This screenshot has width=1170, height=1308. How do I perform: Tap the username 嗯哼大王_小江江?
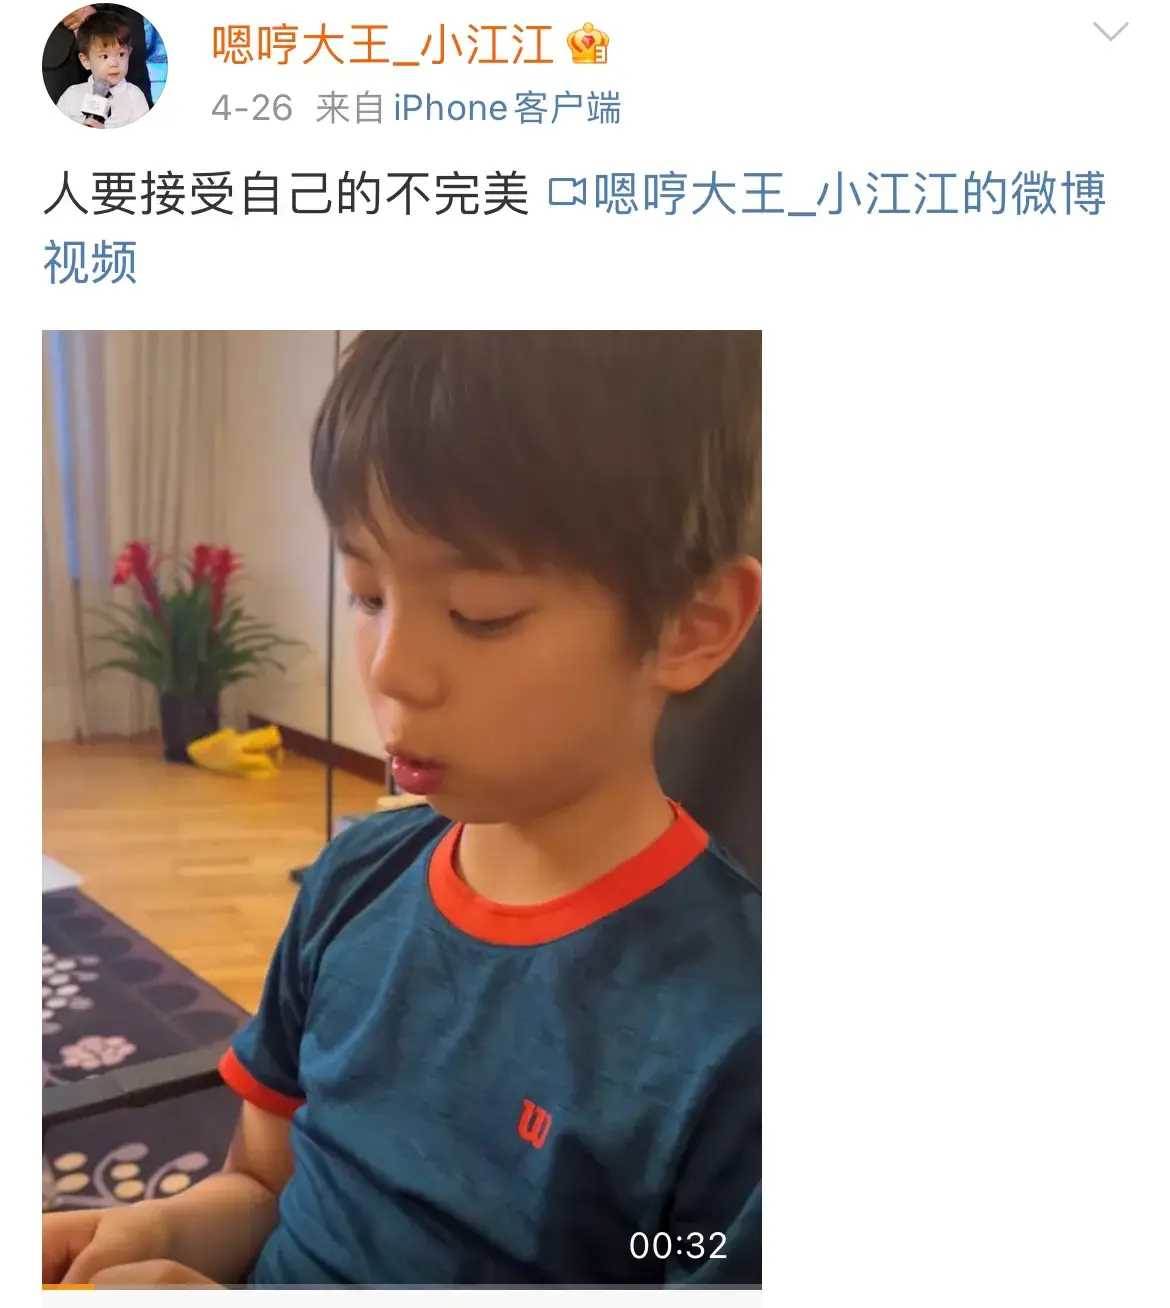pyautogui.click(x=382, y=44)
